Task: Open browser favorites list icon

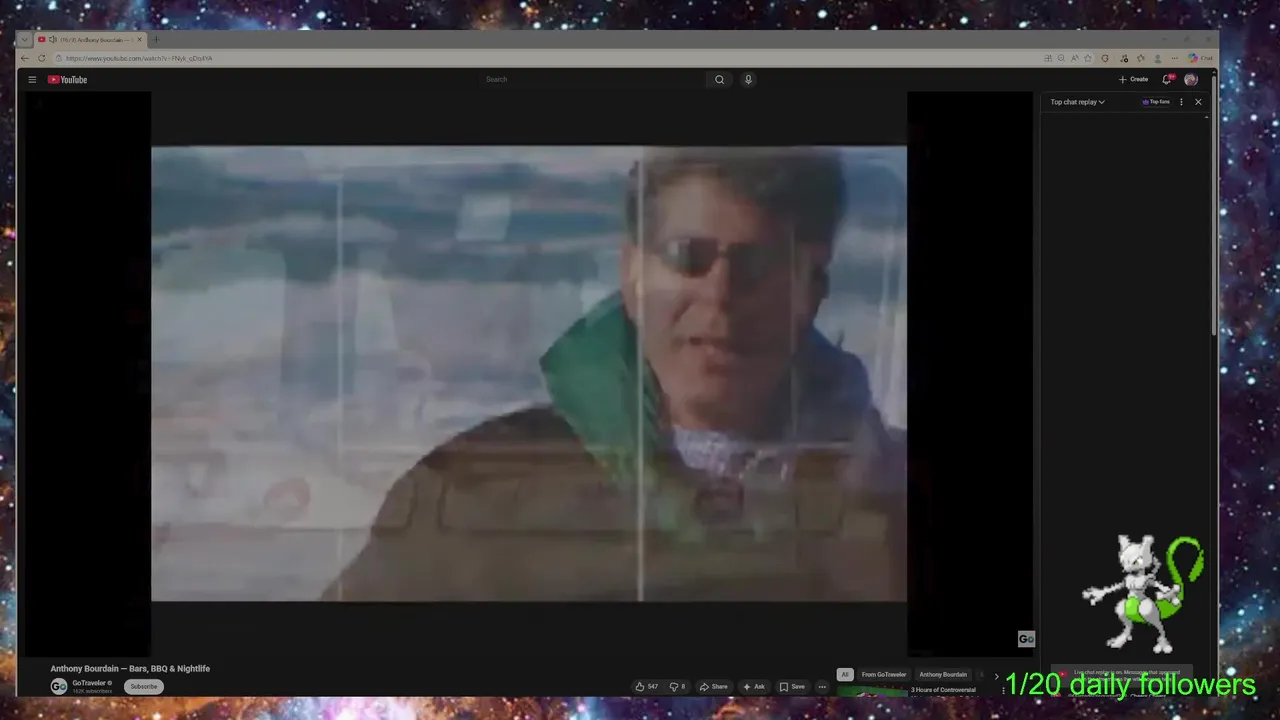Action: (x=1141, y=58)
